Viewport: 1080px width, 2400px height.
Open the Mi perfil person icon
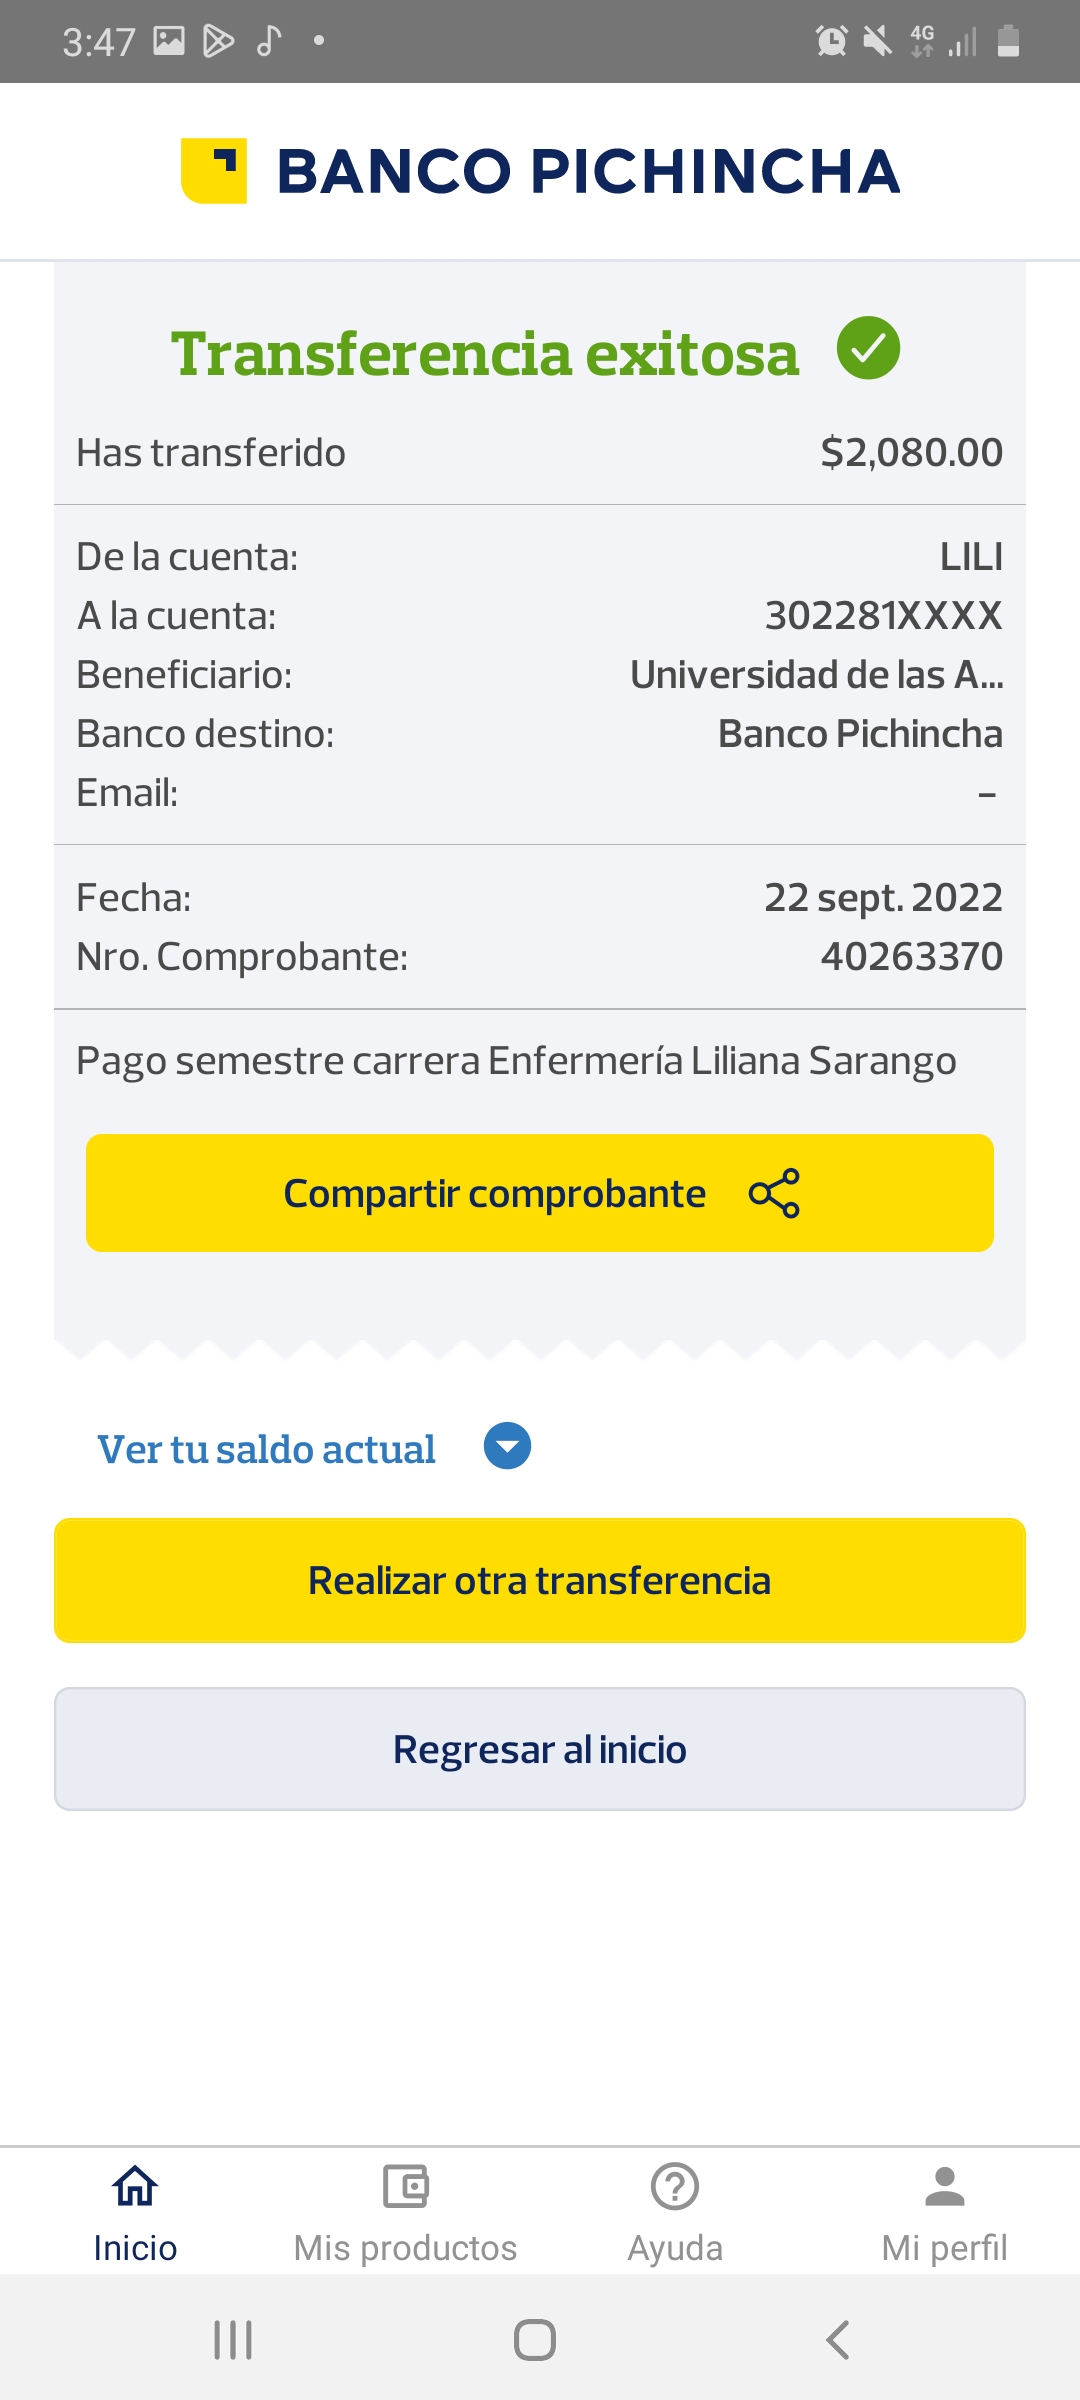pos(944,2188)
